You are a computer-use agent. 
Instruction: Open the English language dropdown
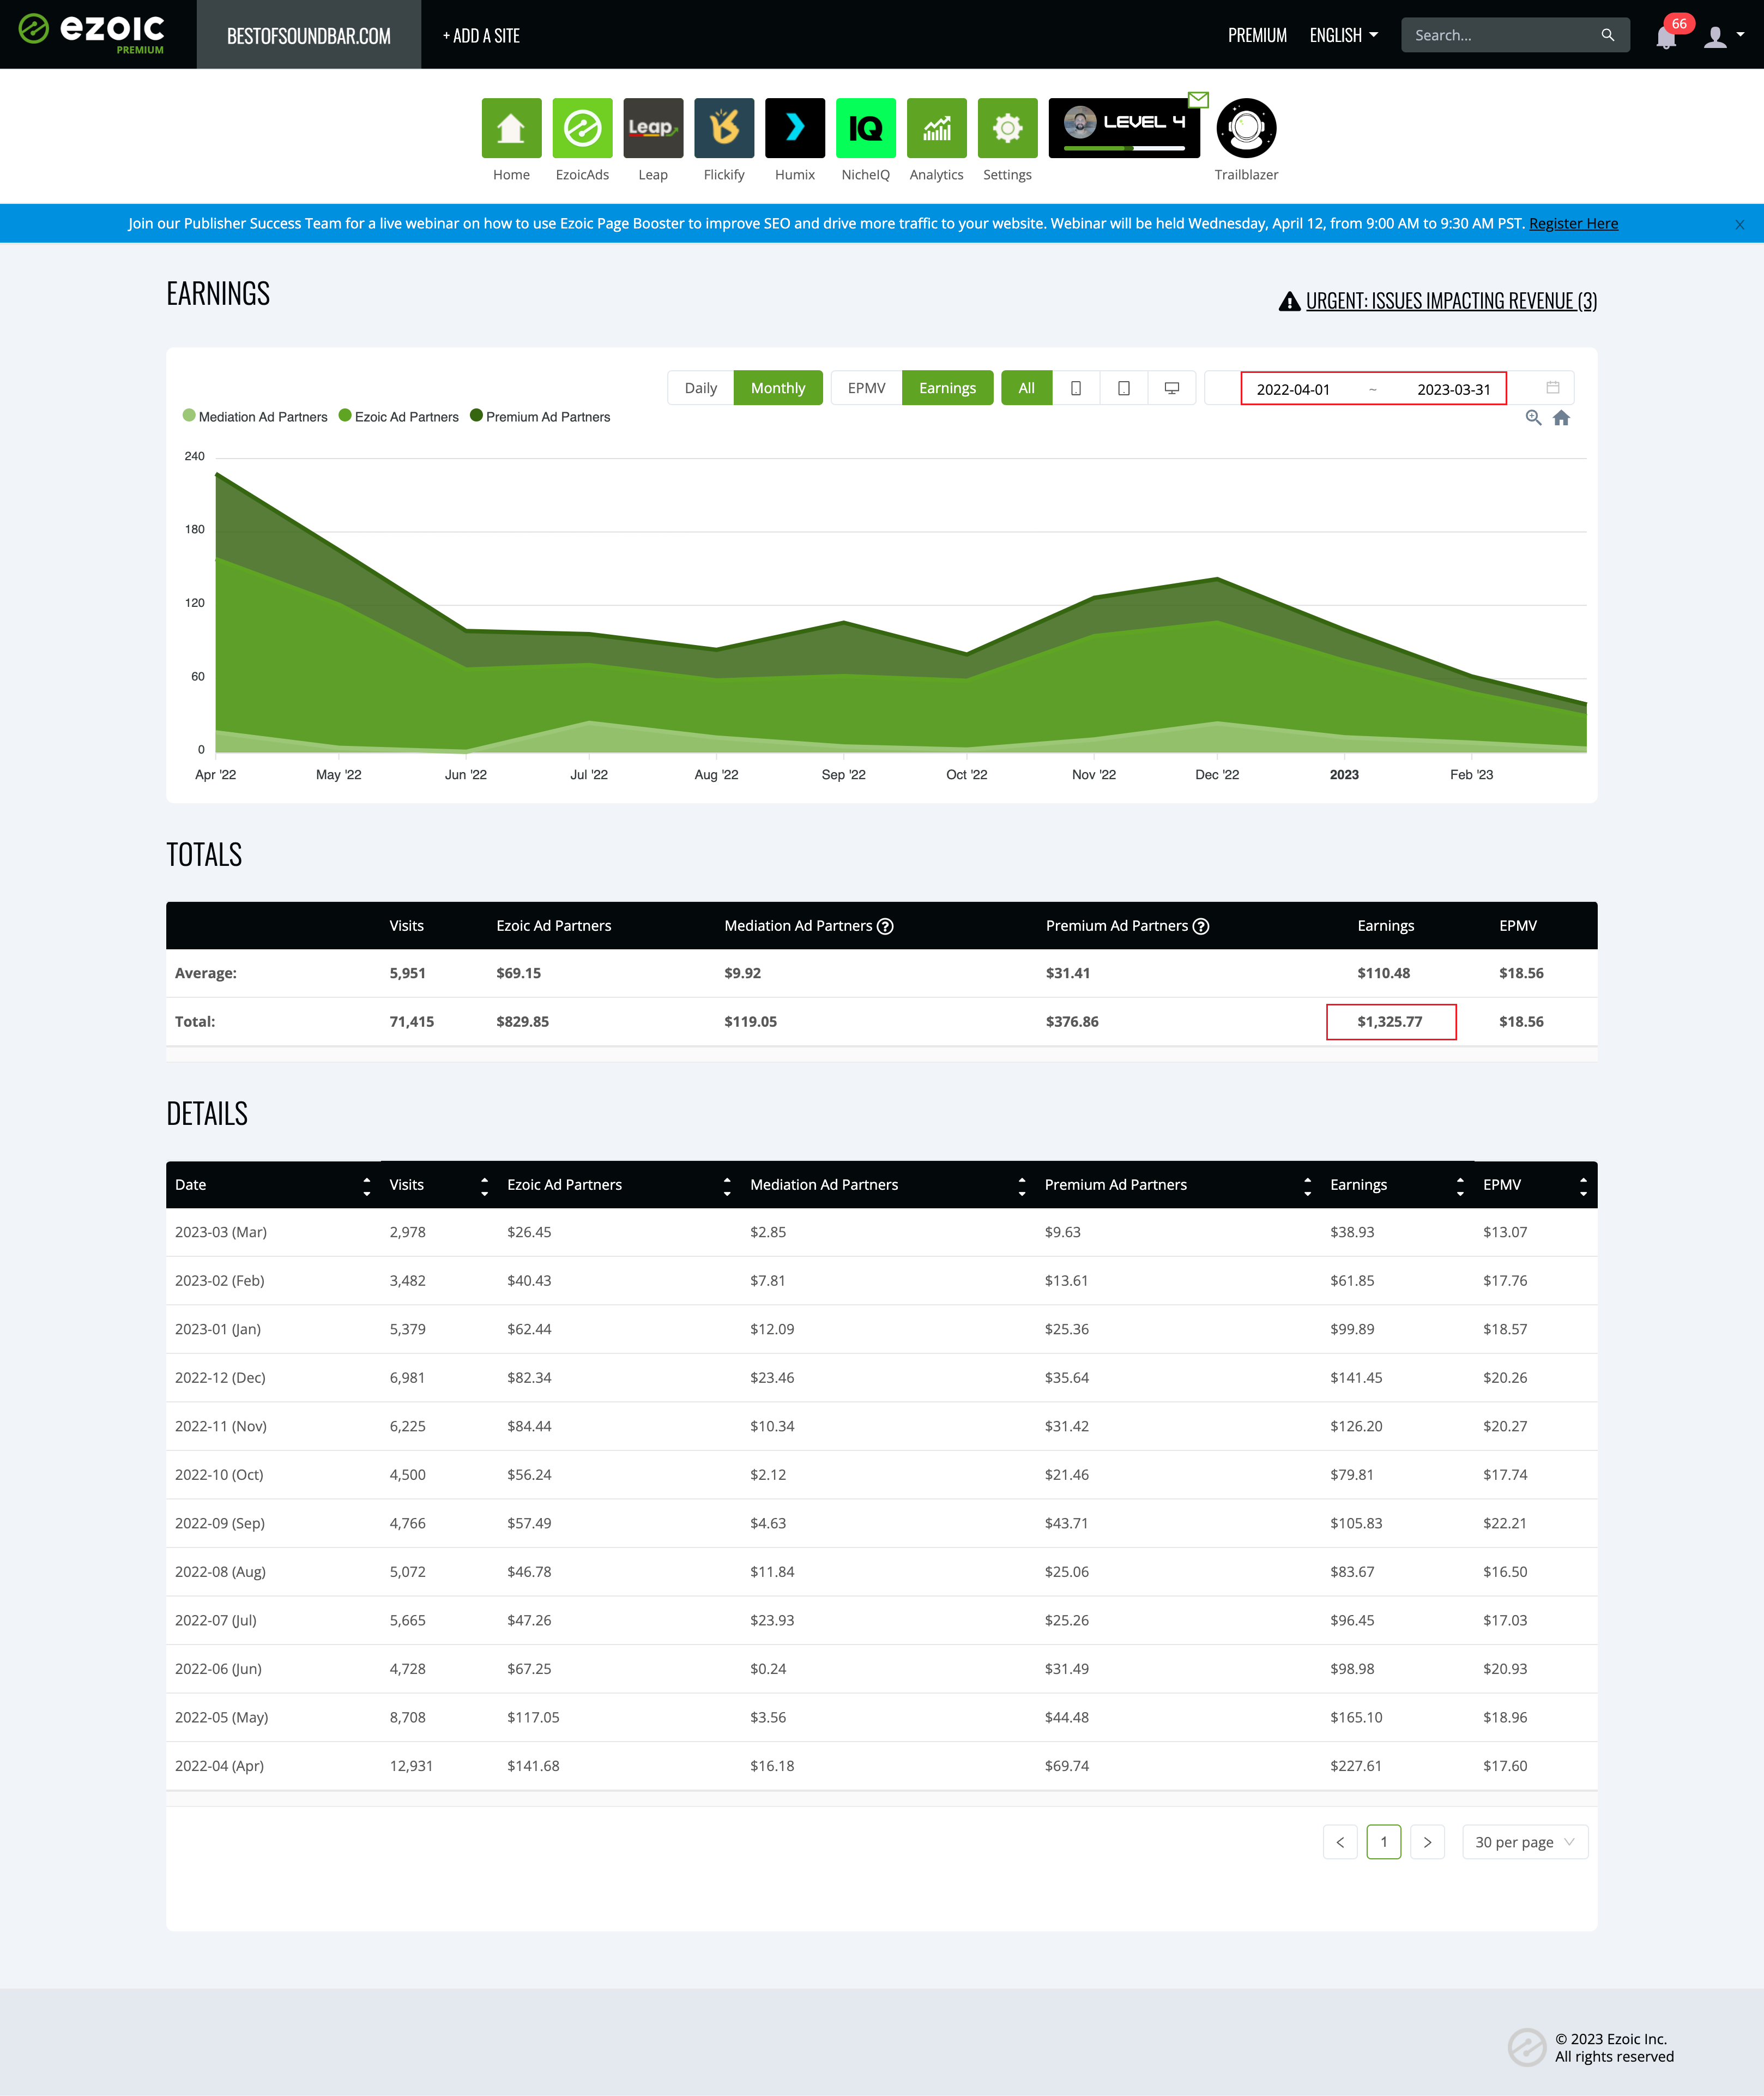coord(1343,35)
